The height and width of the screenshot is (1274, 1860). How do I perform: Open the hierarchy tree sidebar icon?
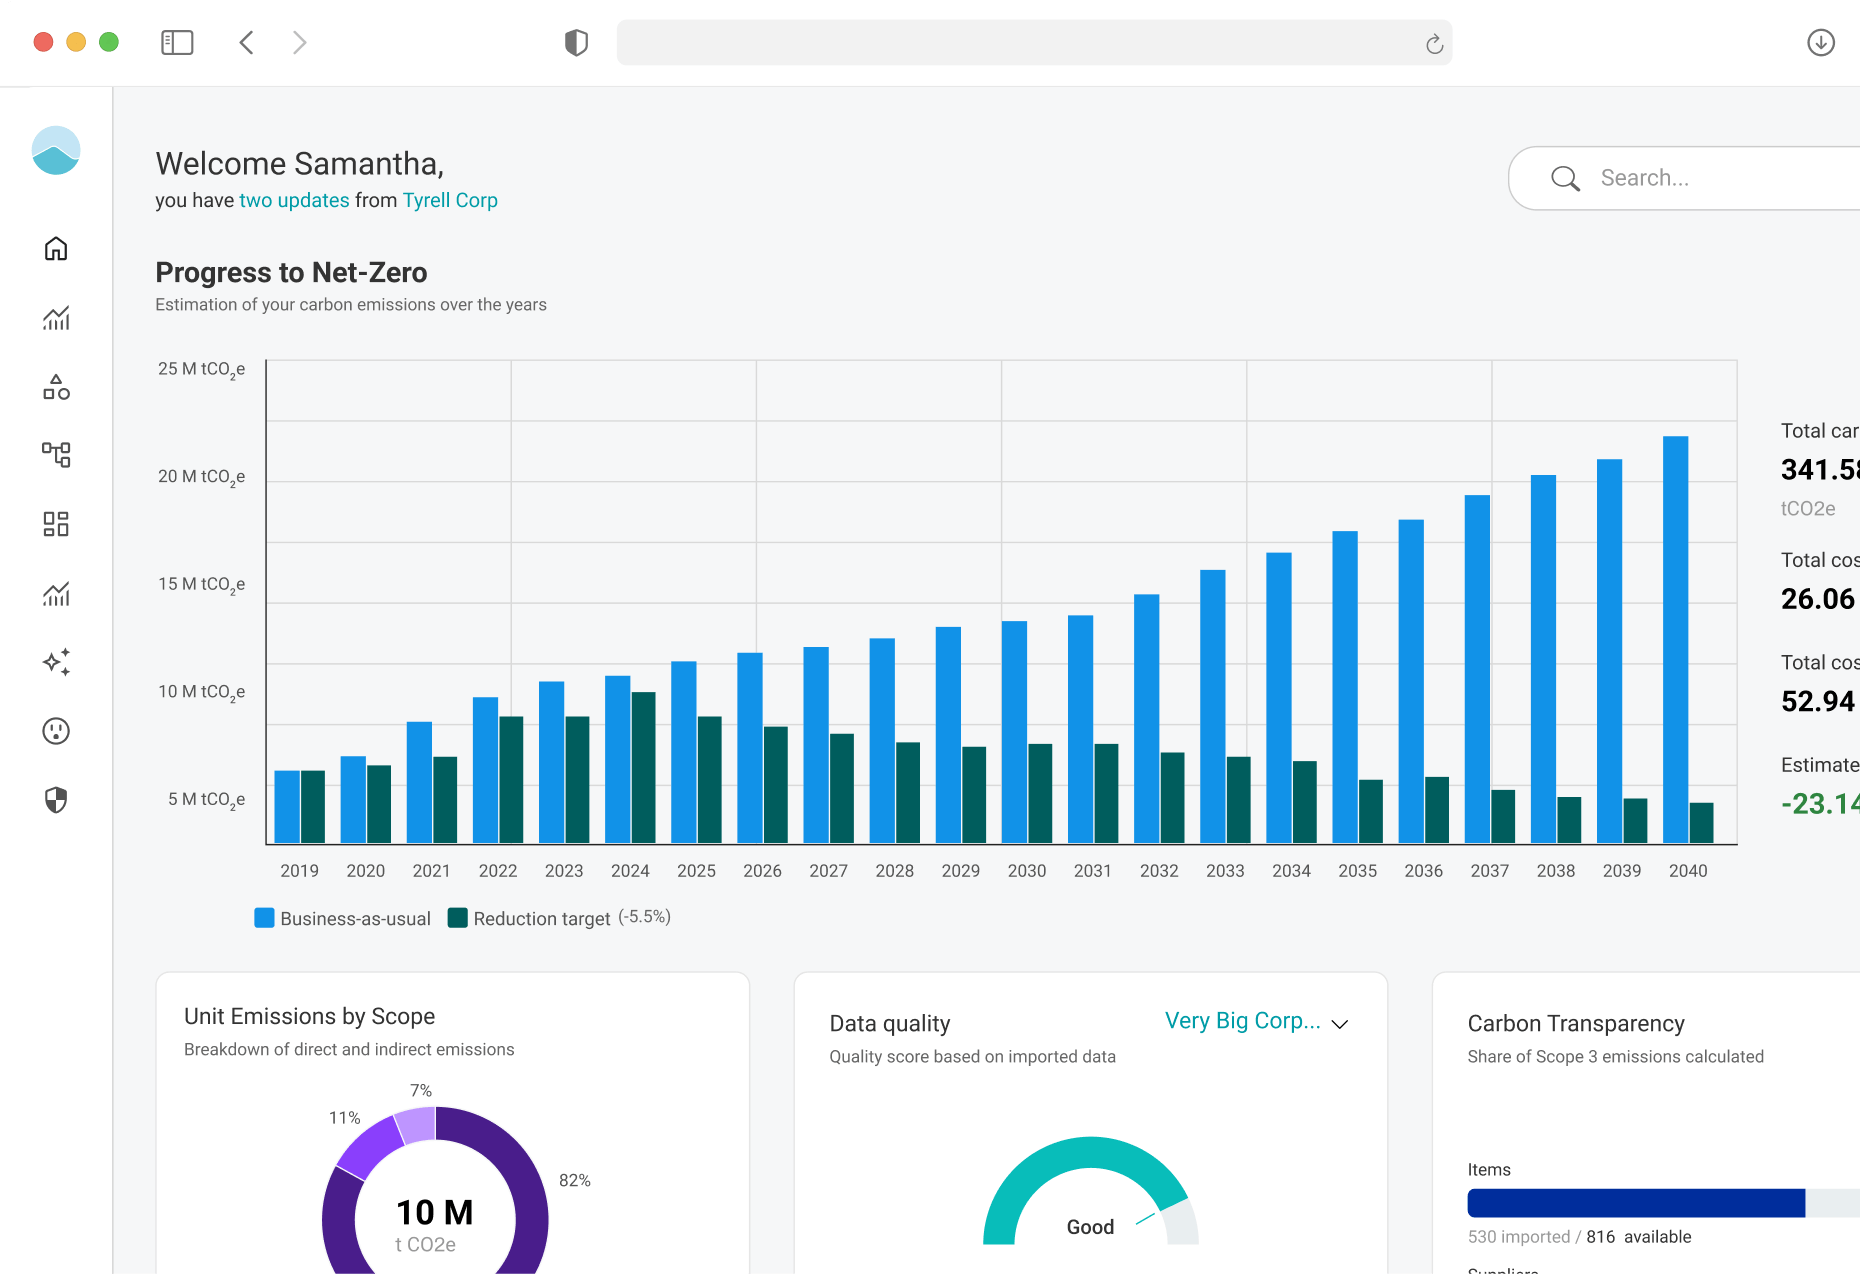(56, 455)
